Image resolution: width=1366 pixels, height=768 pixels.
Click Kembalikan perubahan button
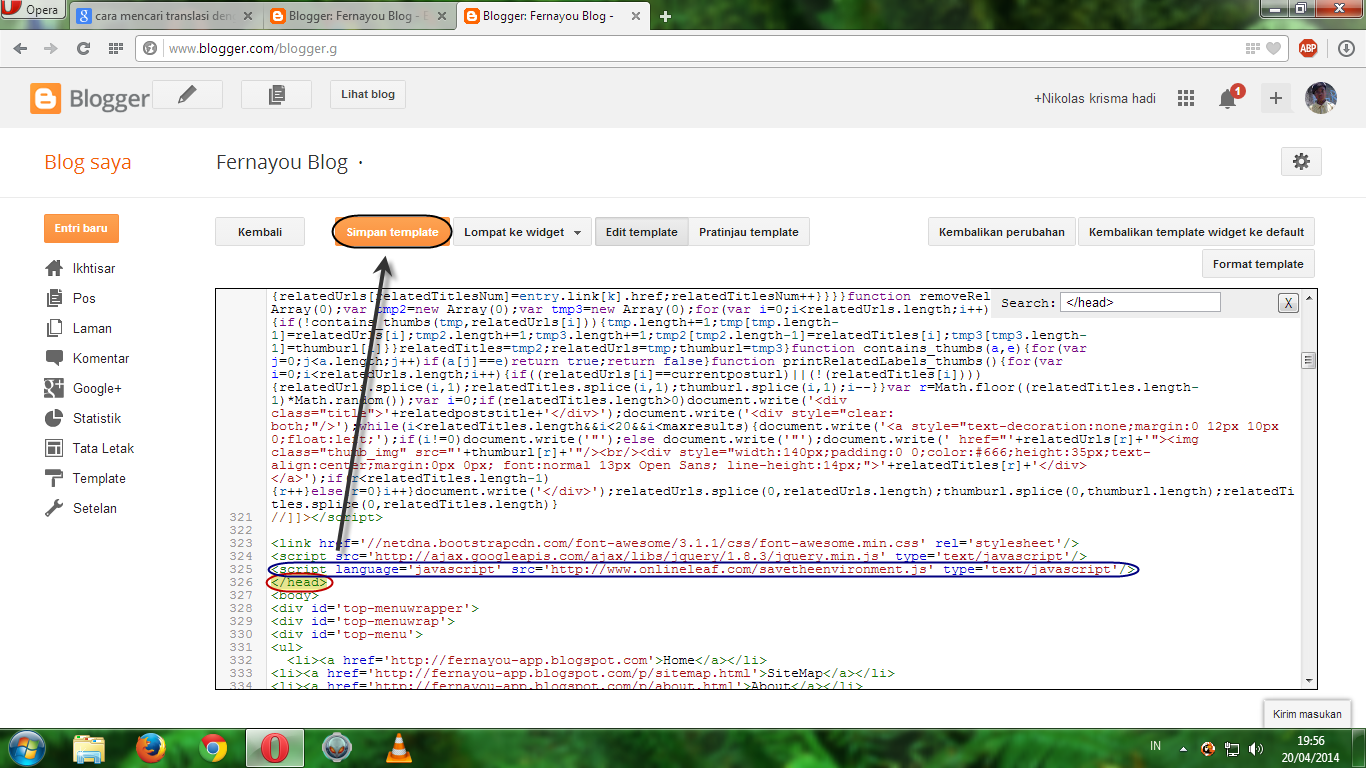(1002, 232)
